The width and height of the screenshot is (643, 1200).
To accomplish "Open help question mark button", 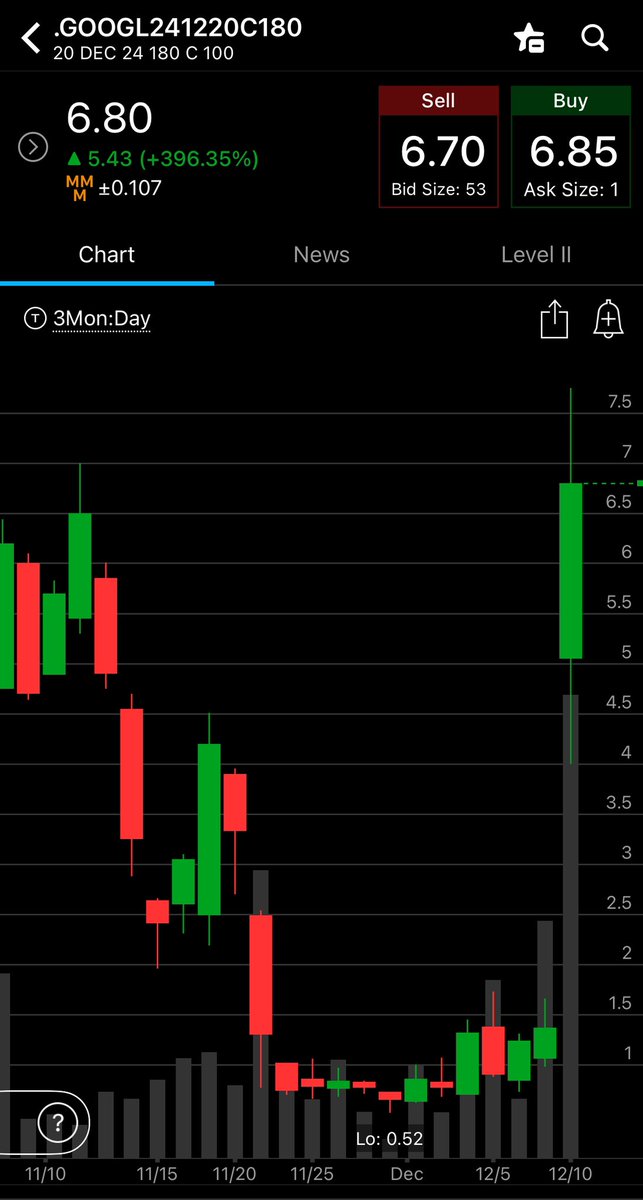I will tap(59, 1122).
